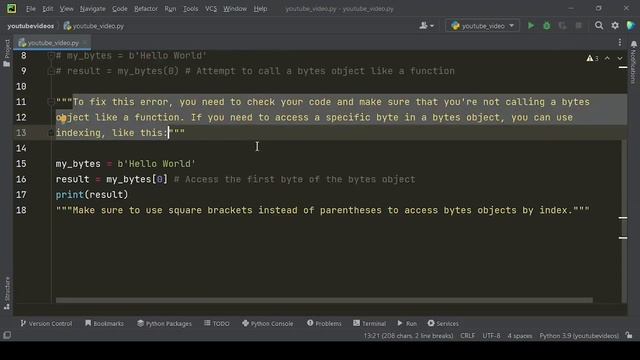Open the Project tool window sidebar
The image size is (640, 360).
tap(7, 53)
